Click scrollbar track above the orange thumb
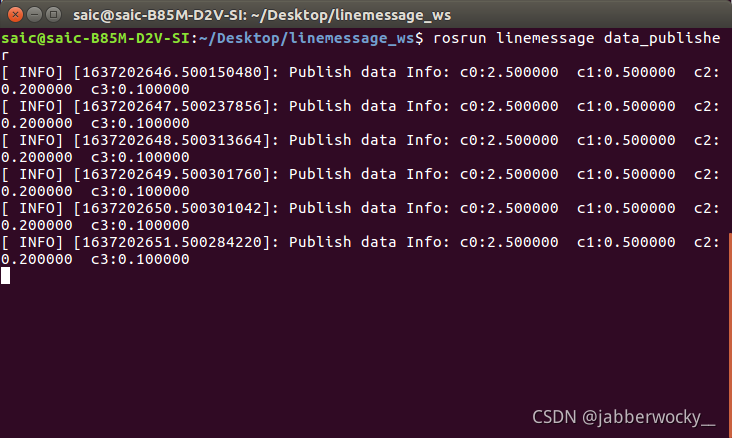The width and height of the screenshot is (732, 438). pyautogui.click(x=730, y=131)
